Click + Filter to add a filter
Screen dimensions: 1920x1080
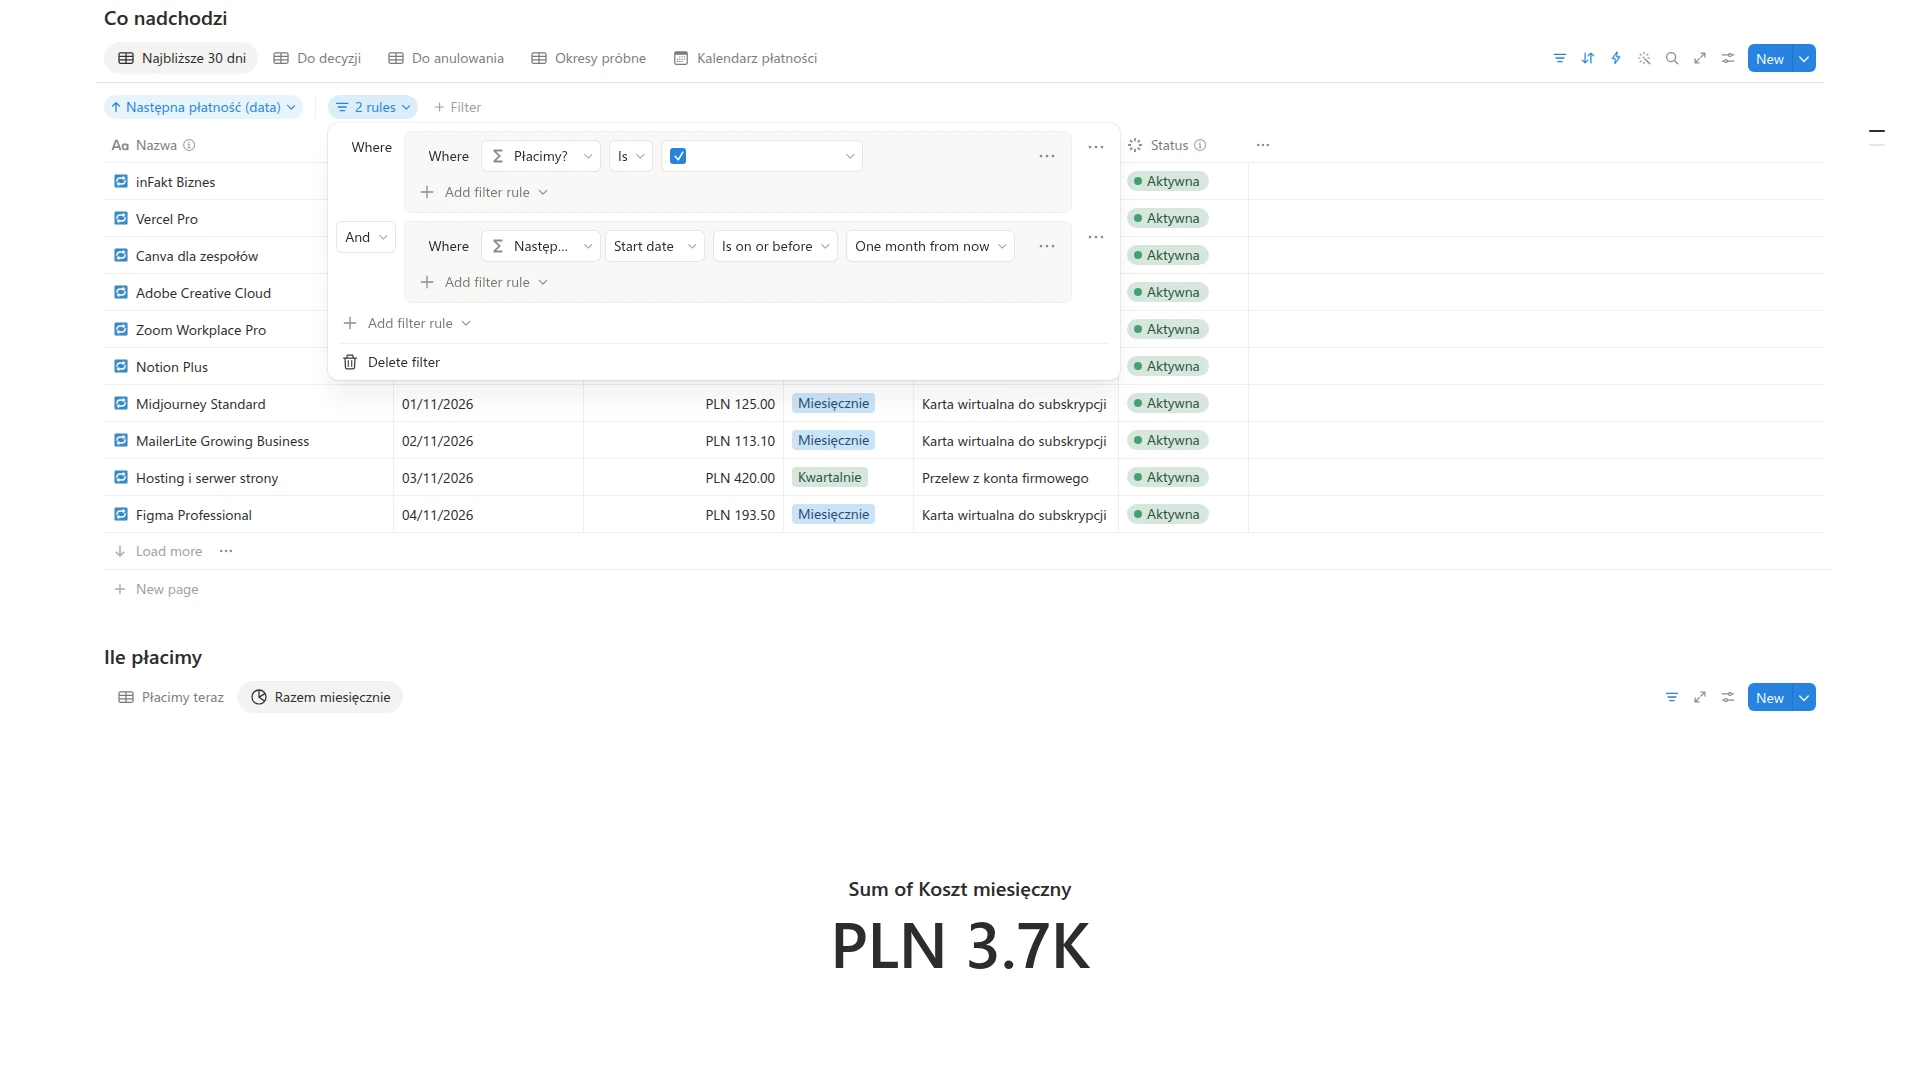[457, 107]
